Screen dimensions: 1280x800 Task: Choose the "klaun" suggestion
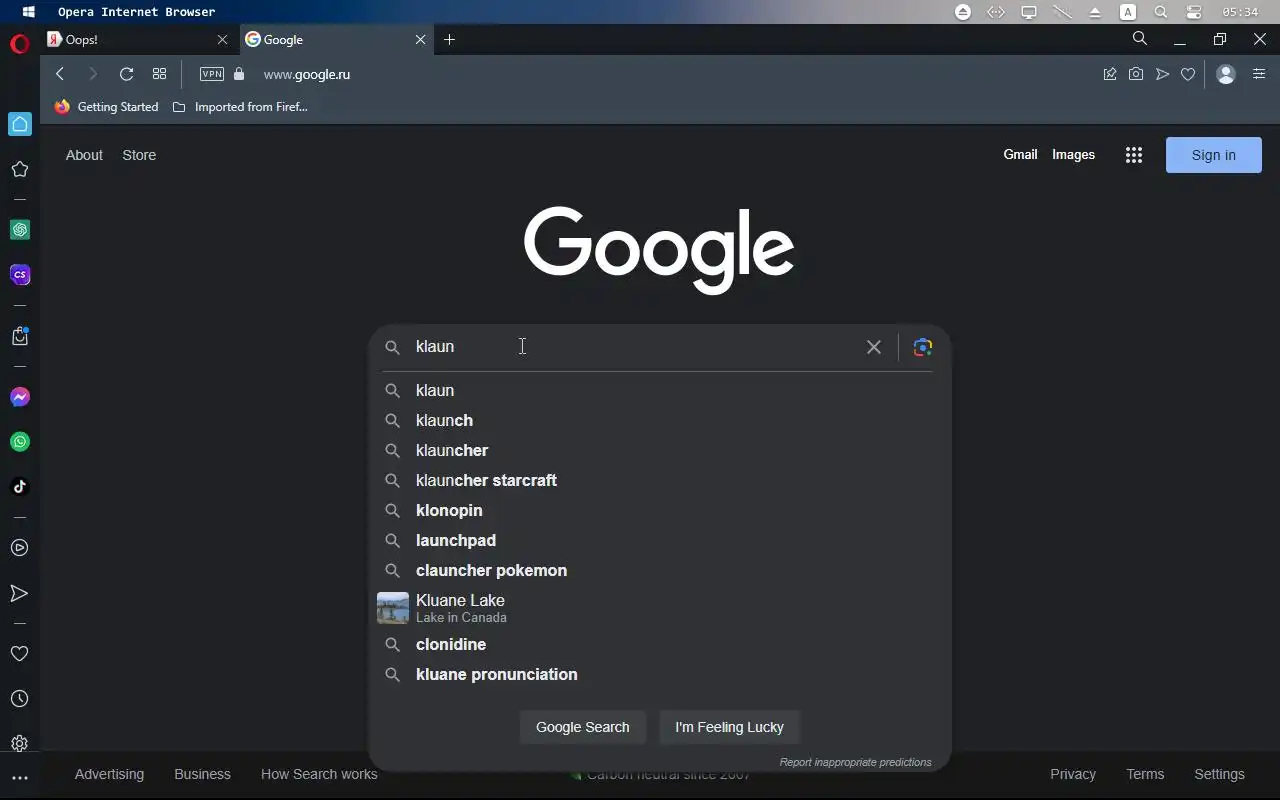[x=660, y=390]
